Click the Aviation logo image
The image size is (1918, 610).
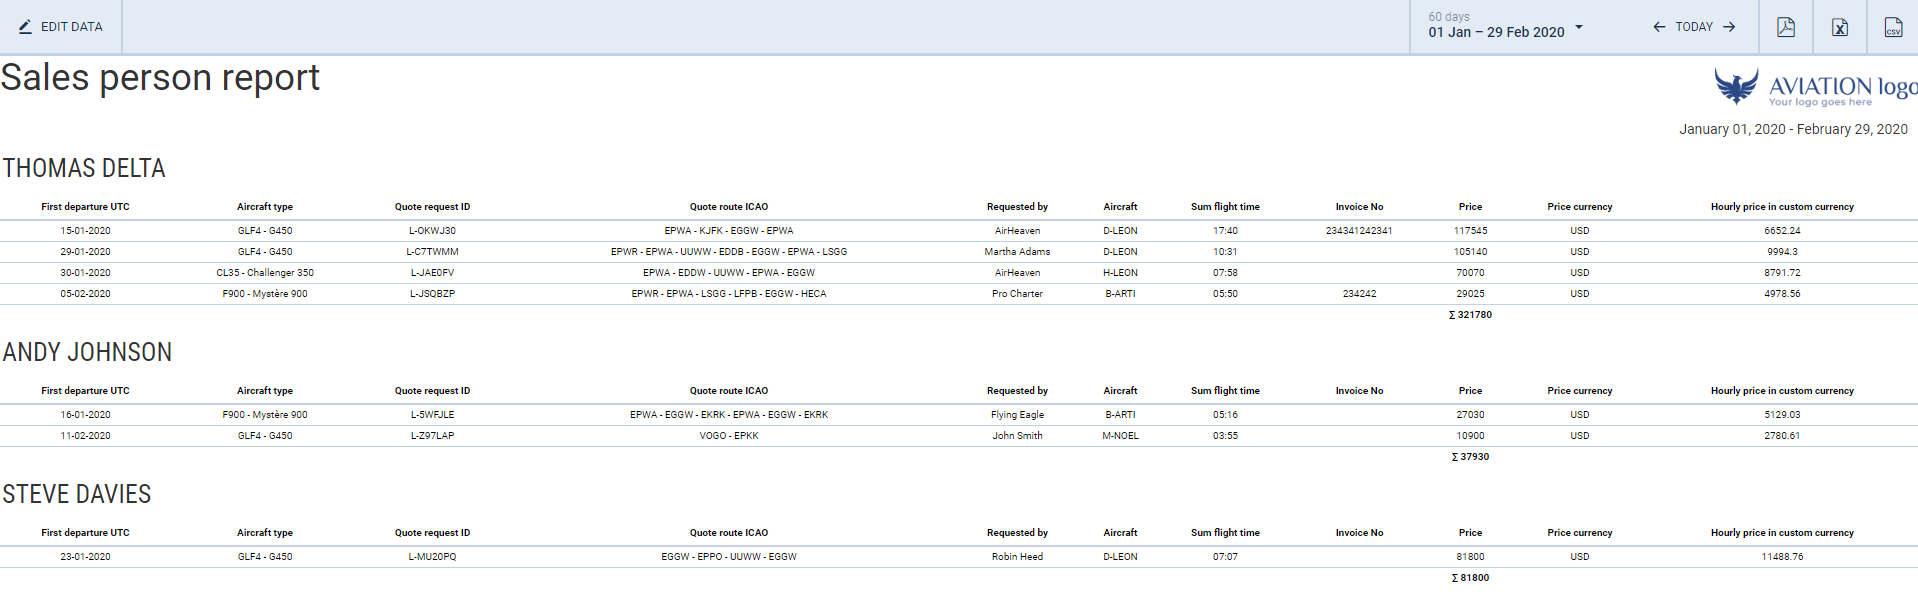coord(1815,87)
